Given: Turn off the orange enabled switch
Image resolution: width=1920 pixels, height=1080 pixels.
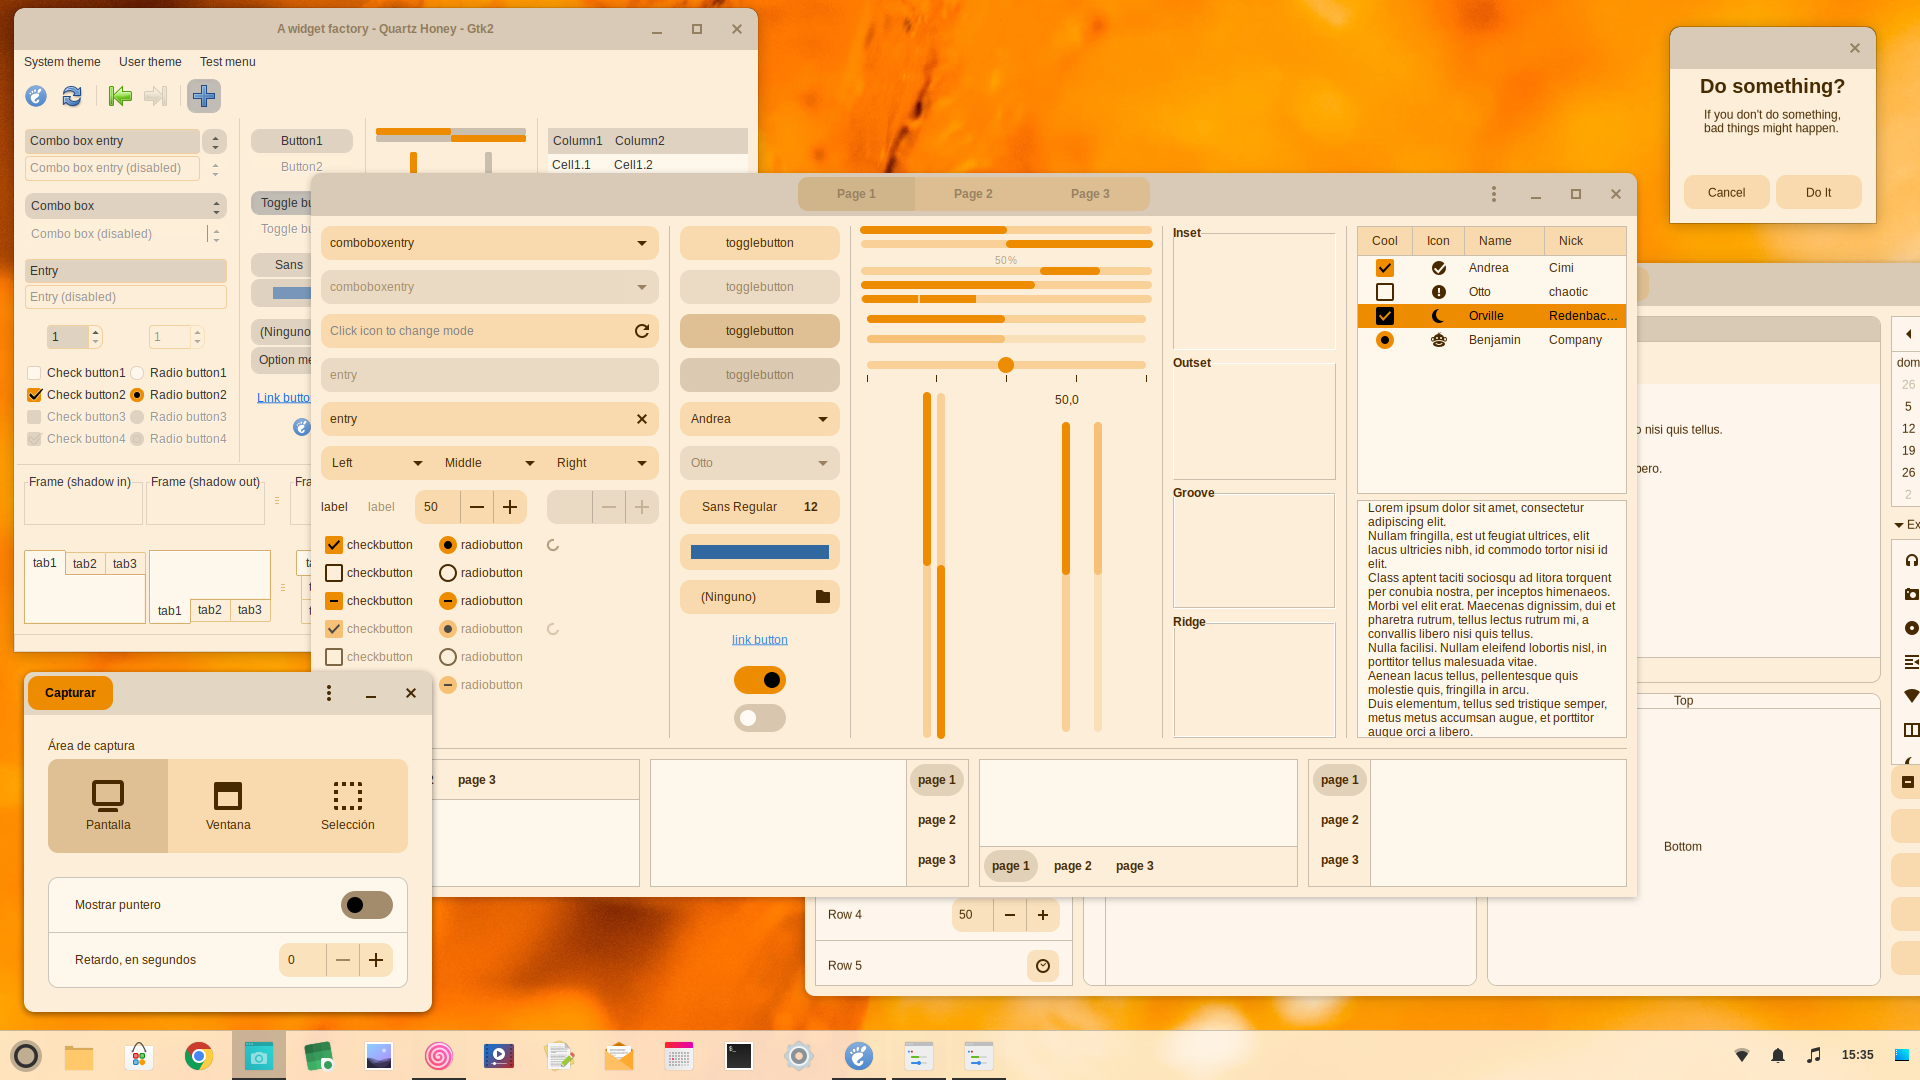Looking at the screenshot, I should pyautogui.click(x=760, y=680).
